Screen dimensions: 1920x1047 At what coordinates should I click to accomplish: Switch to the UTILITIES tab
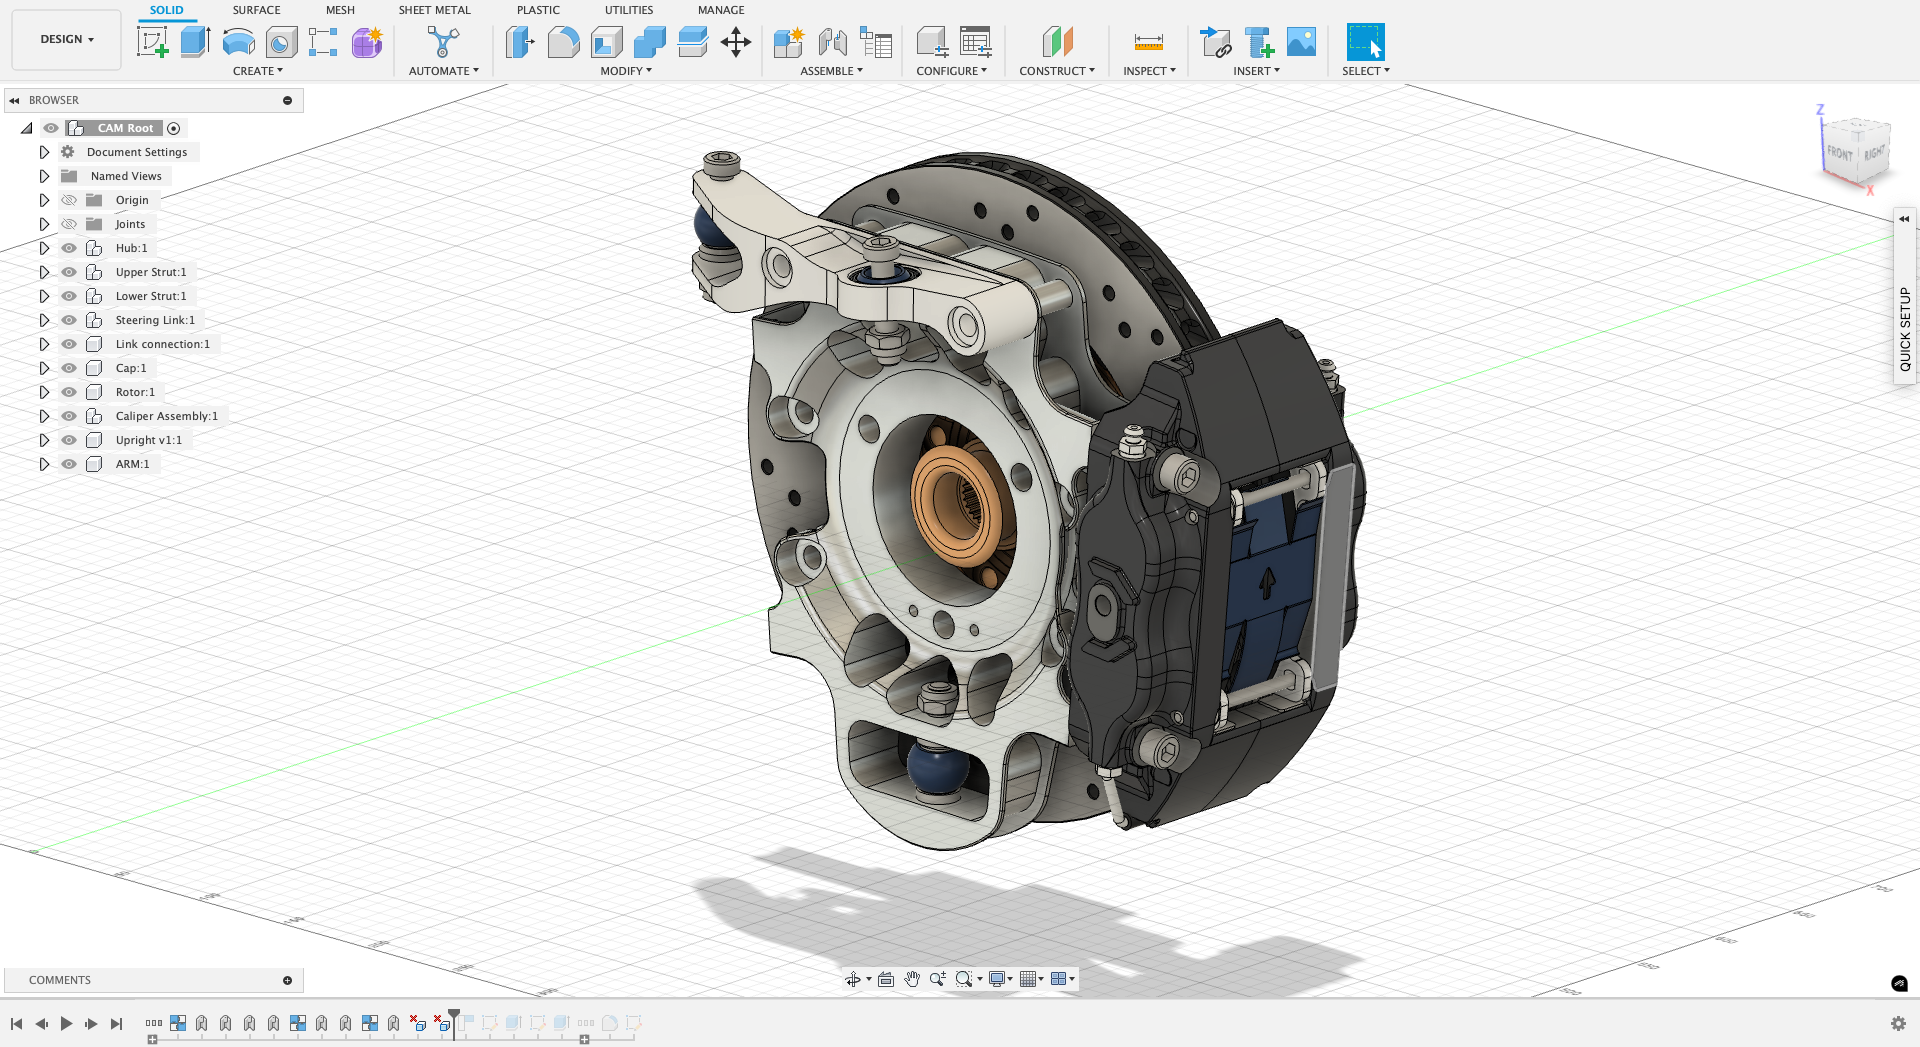click(629, 10)
